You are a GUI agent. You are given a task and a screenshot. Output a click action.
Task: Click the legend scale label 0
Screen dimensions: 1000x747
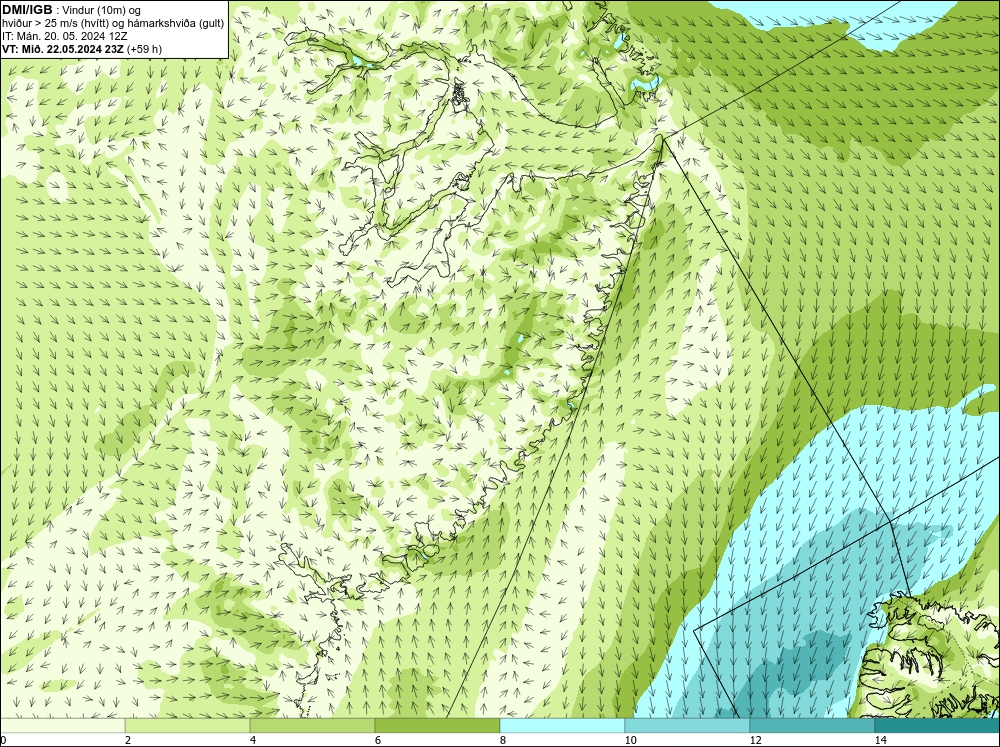pyautogui.click(x=3, y=740)
